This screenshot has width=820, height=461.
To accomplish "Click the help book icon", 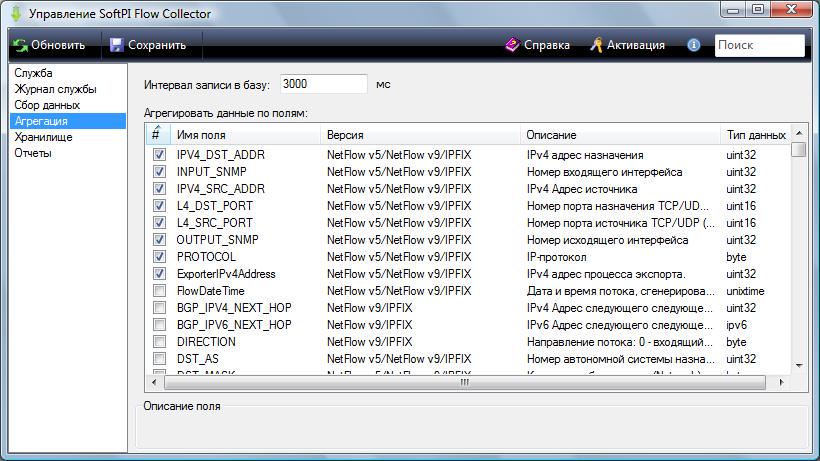I will [512, 45].
